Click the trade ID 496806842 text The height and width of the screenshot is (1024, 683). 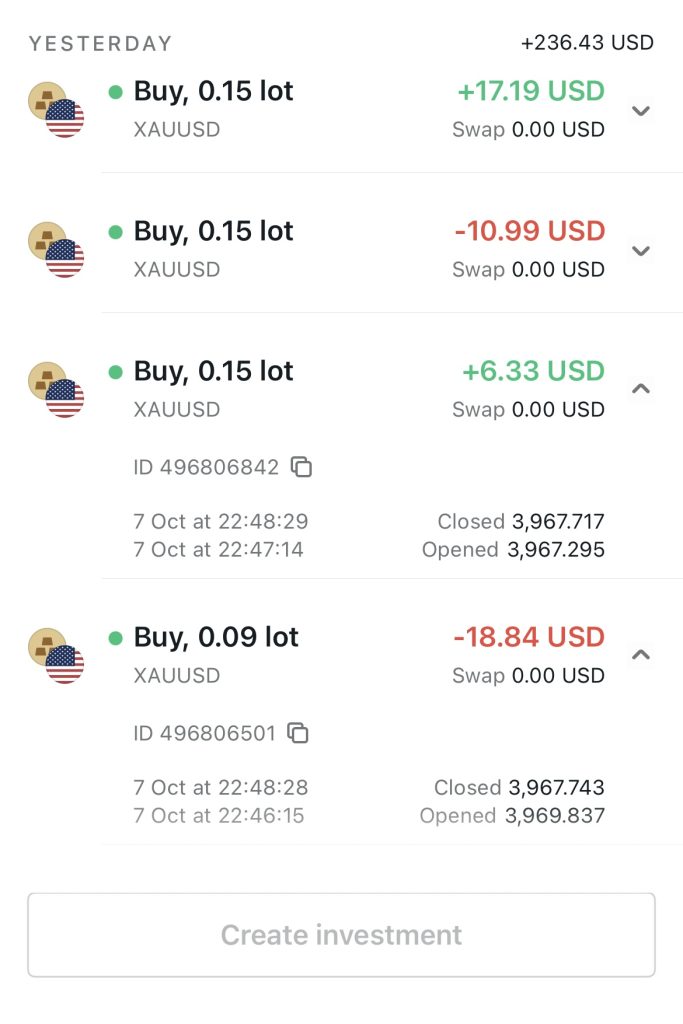[206, 467]
